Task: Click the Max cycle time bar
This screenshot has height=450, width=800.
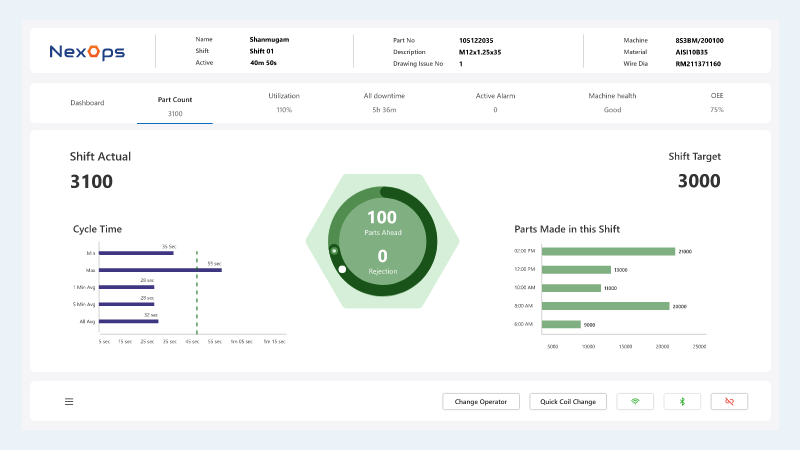Action: click(x=160, y=270)
